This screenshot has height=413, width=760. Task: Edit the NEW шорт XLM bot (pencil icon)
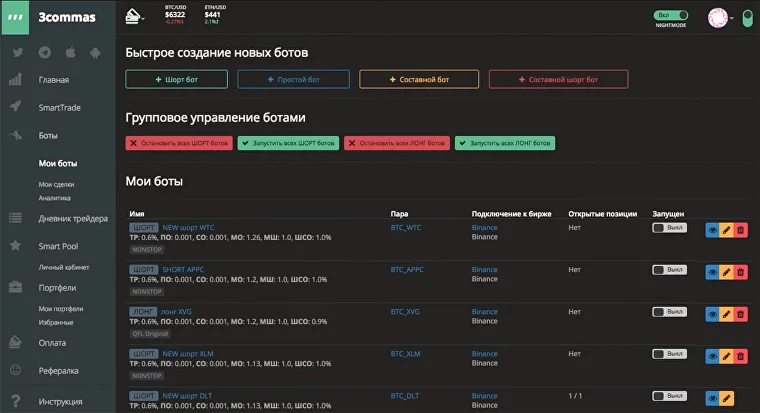tap(727, 355)
